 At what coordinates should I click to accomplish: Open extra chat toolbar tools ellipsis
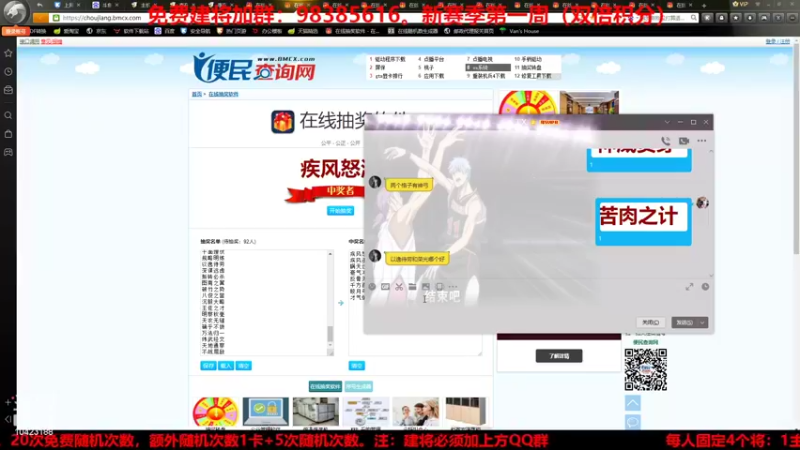click(453, 287)
